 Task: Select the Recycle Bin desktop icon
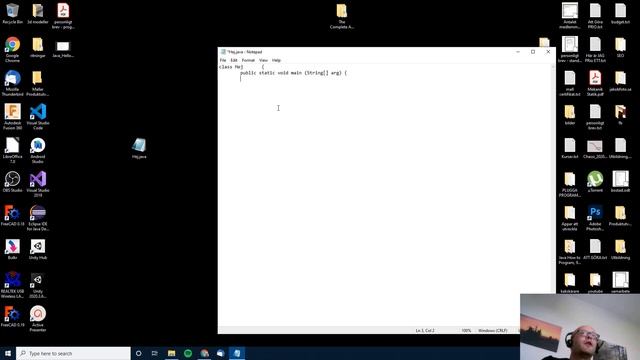pos(13,14)
